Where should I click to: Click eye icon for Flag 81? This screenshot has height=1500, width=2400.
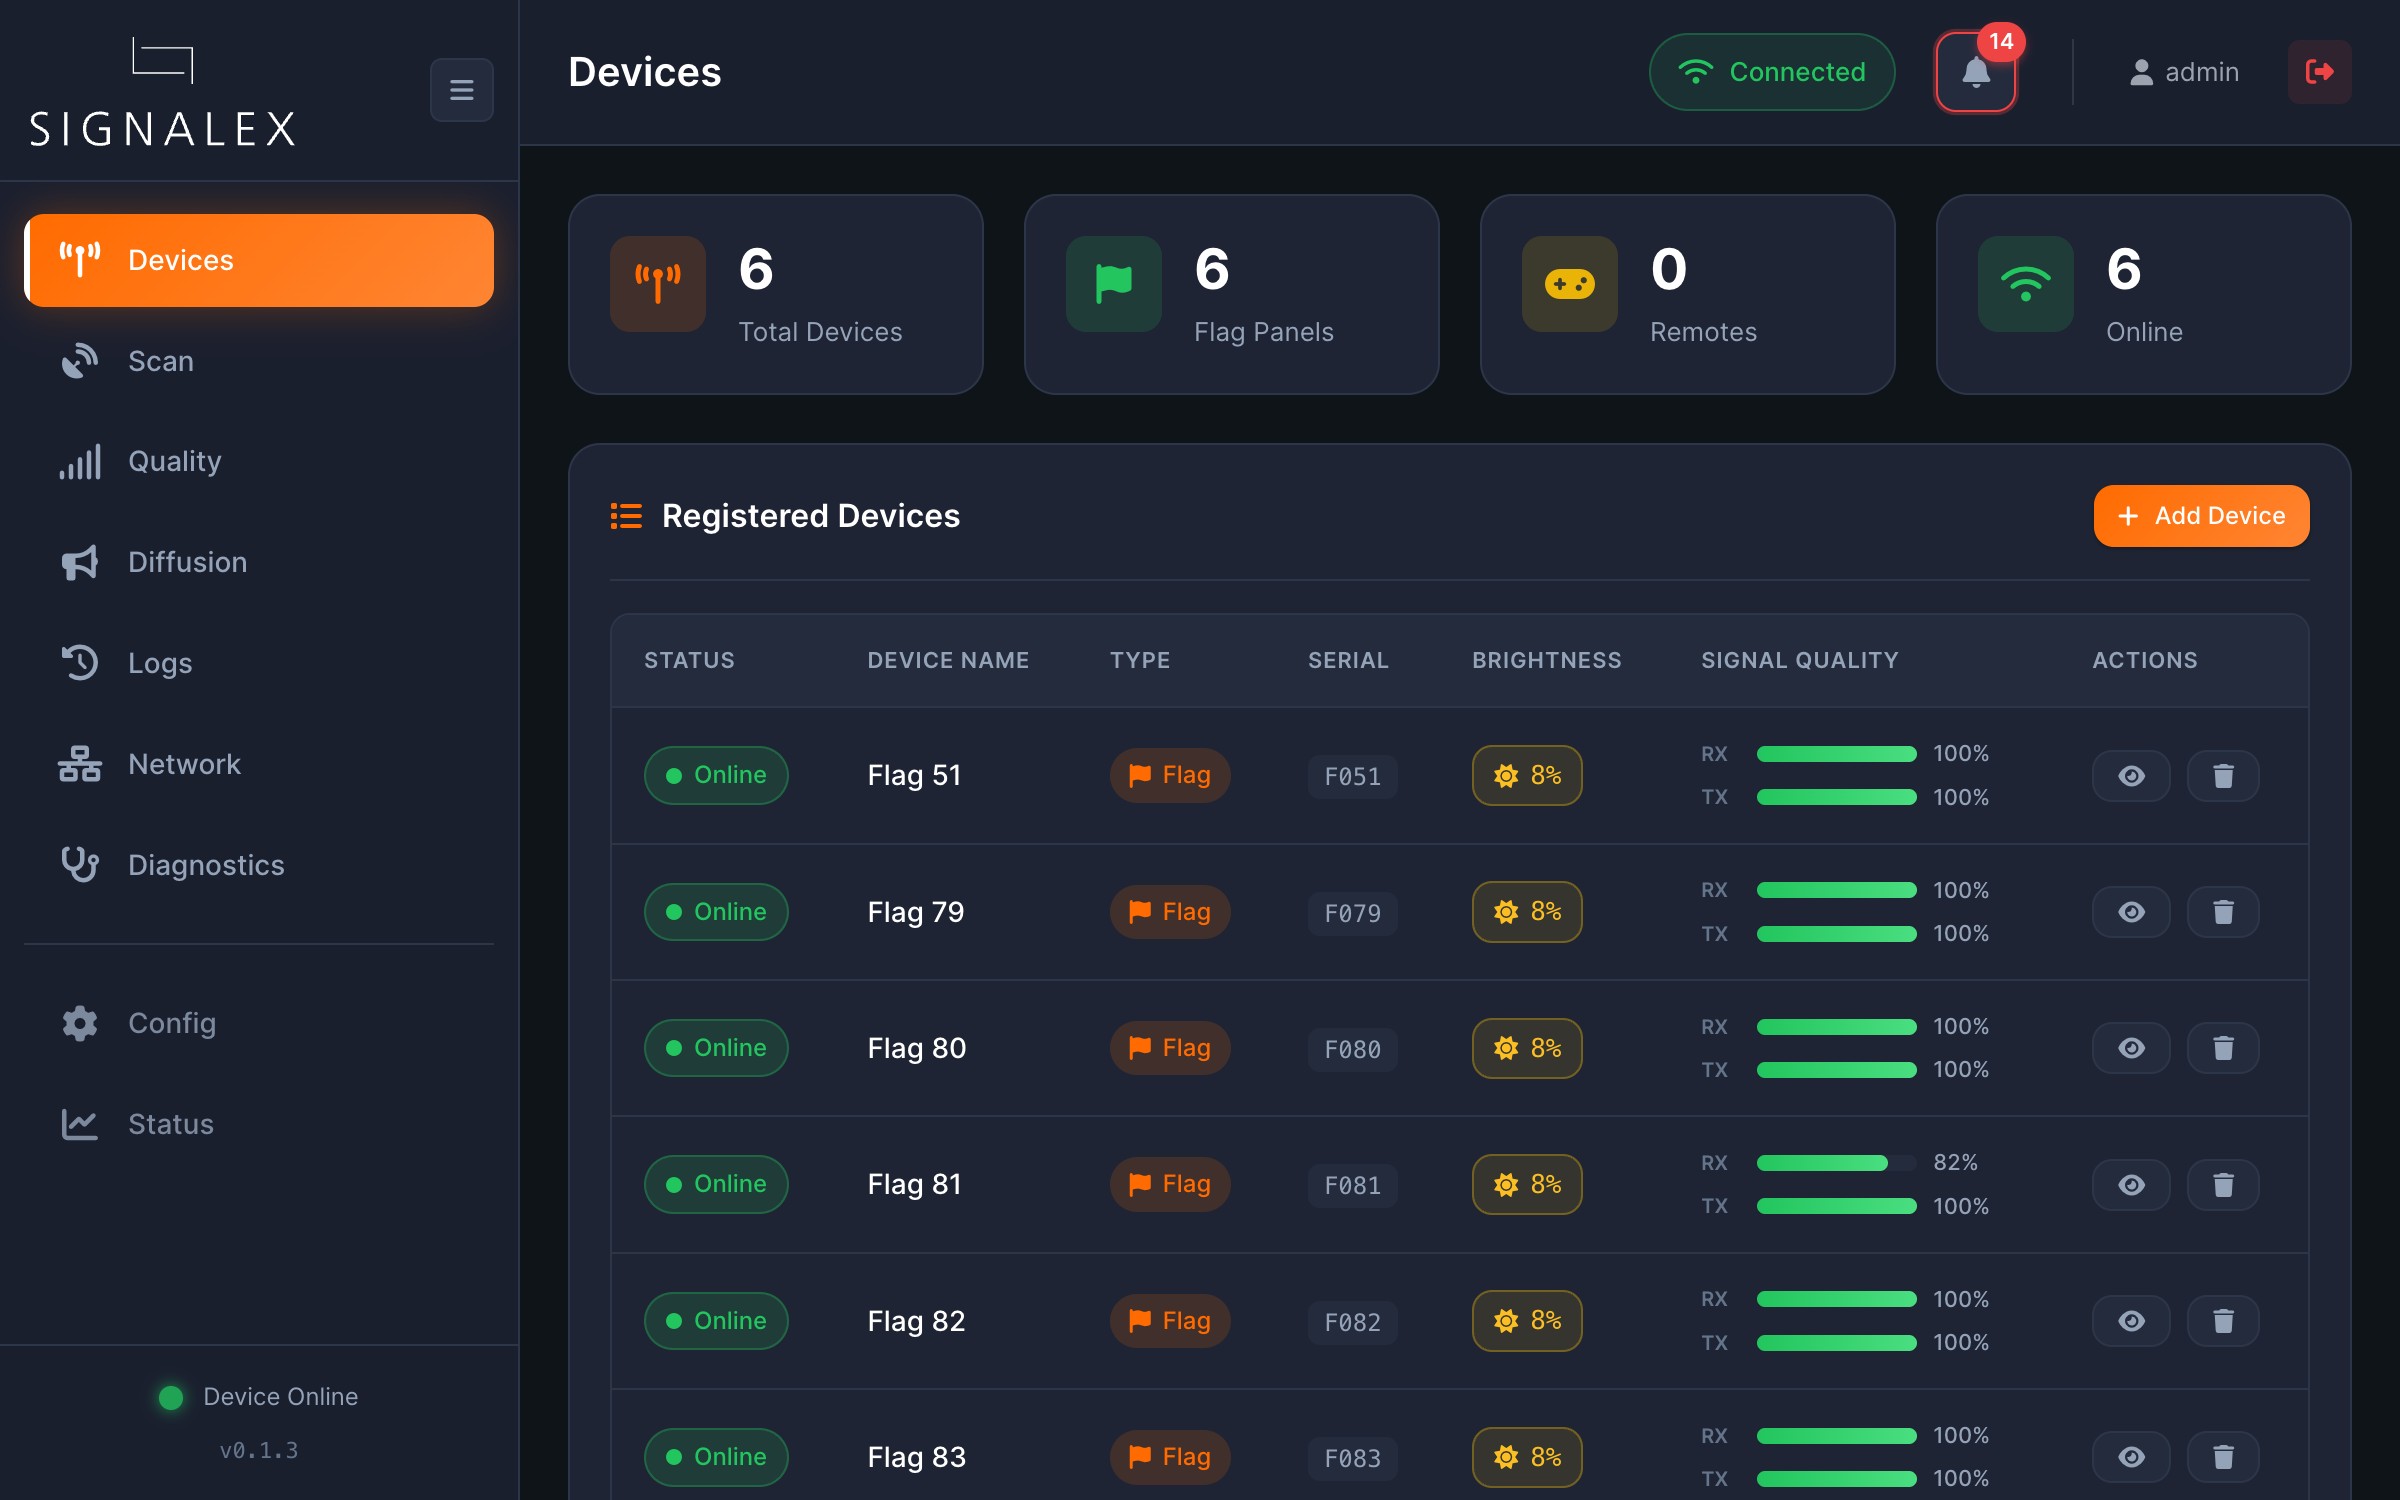point(2131,1185)
